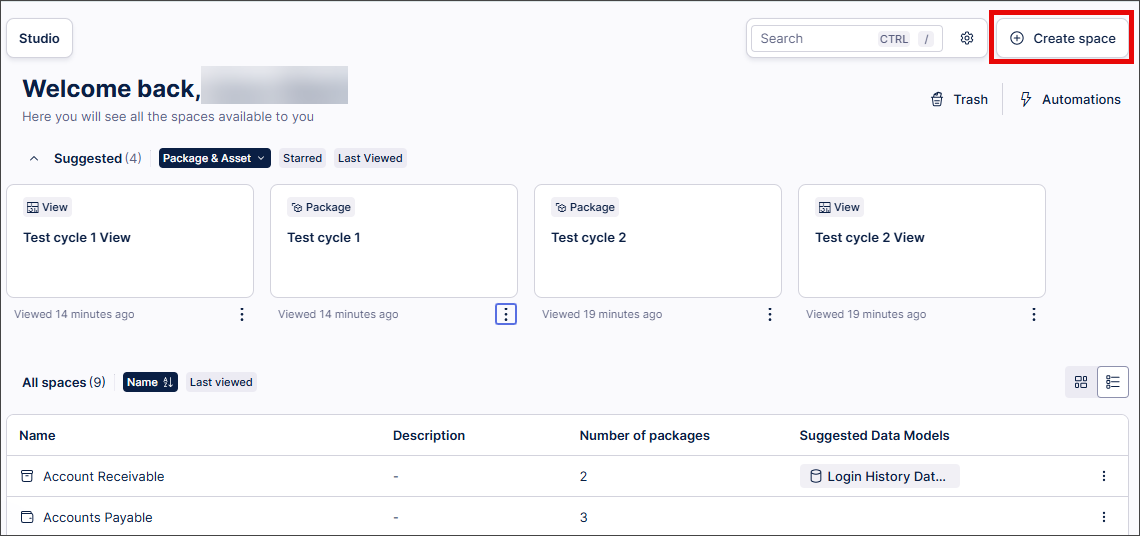Open the Test cycle 2 package card
The image size is (1140, 536).
click(658, 241)
